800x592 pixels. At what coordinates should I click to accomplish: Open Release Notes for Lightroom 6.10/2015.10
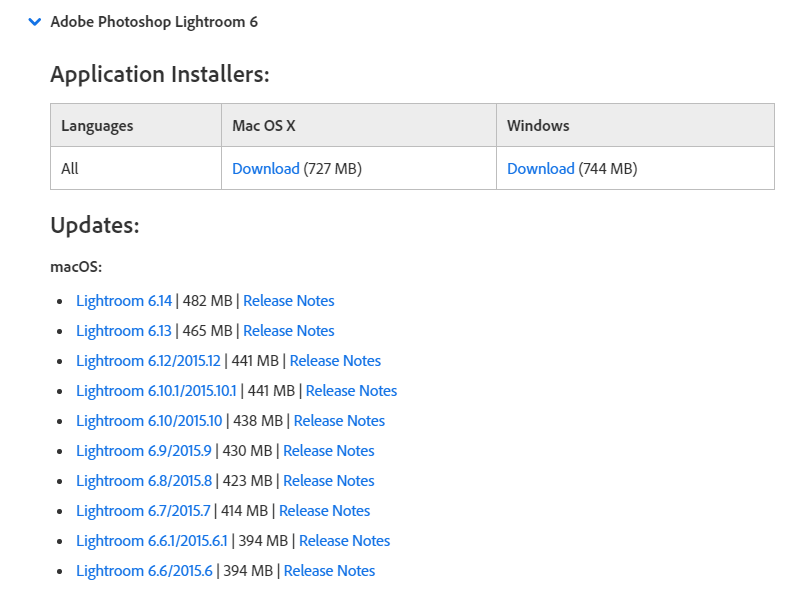pyautogui.click(x=339, y=421)
